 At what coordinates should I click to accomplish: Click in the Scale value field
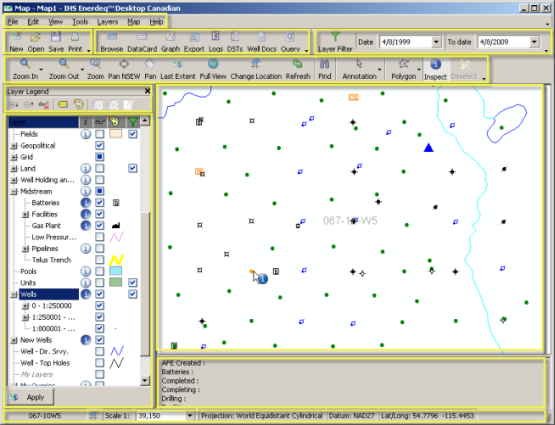pyautogui.click(x=161, y=416)
